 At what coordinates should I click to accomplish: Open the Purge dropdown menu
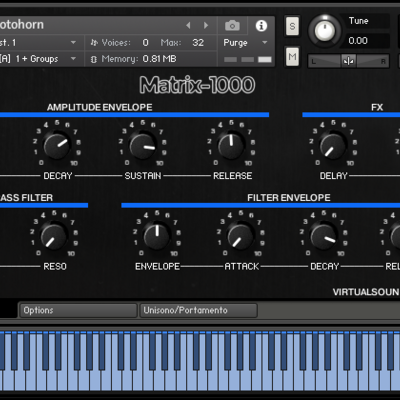tap(245, 43)
